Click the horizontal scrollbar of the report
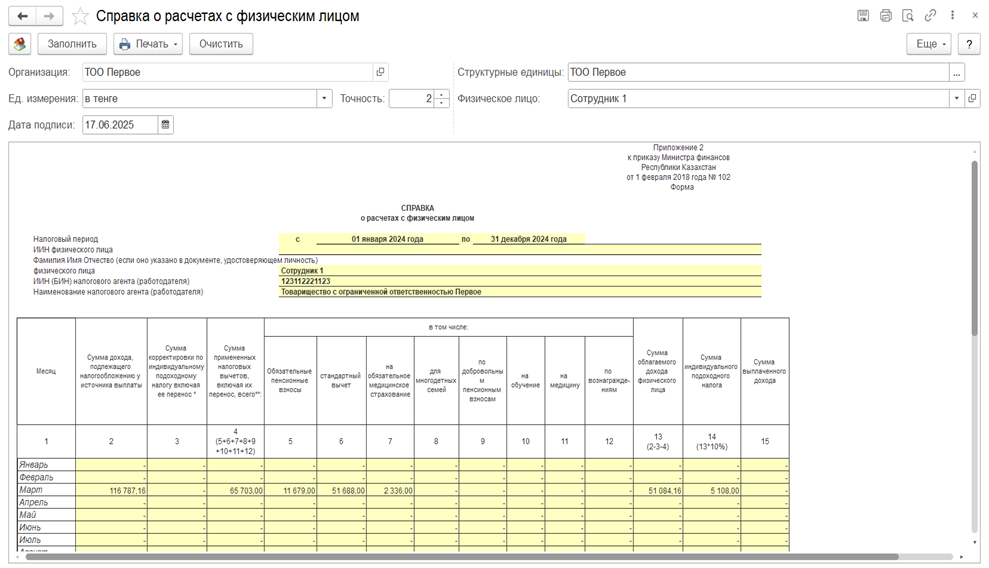 [462, 557]
